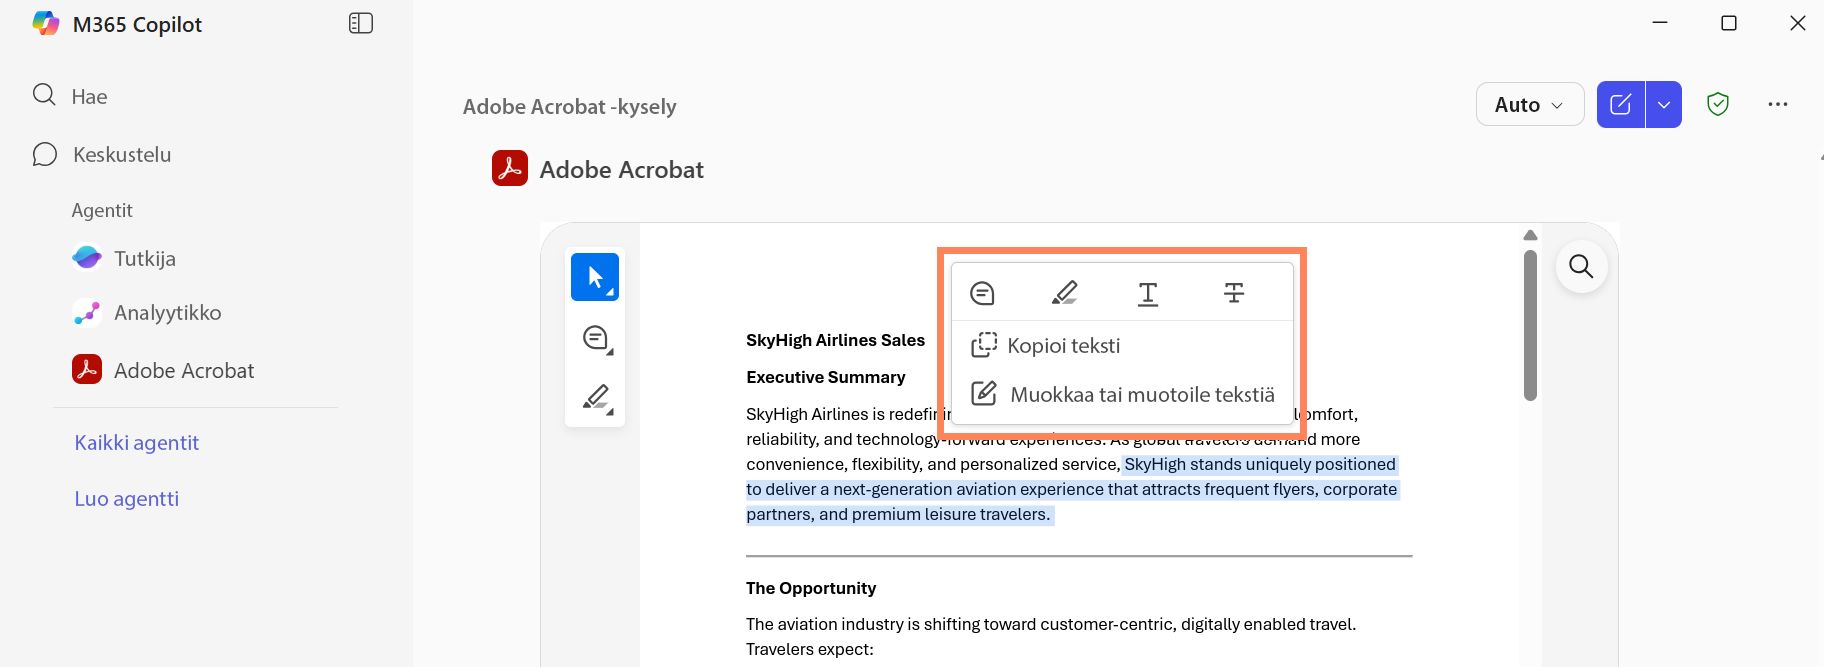Screen dimensions: 1824x667
Task: Click the Luo agentti link
Action: [x=127, y=498]
